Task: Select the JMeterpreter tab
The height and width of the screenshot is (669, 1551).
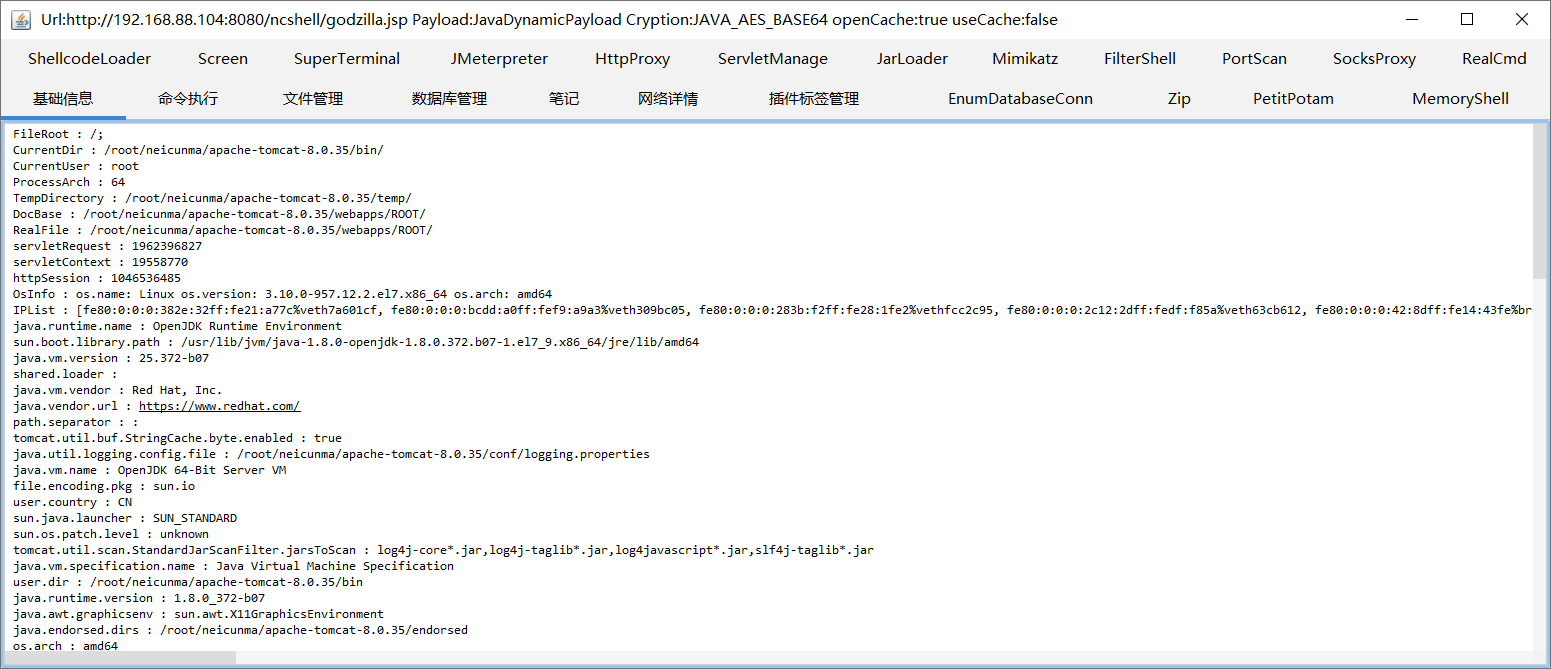Action: pos(499,59)
